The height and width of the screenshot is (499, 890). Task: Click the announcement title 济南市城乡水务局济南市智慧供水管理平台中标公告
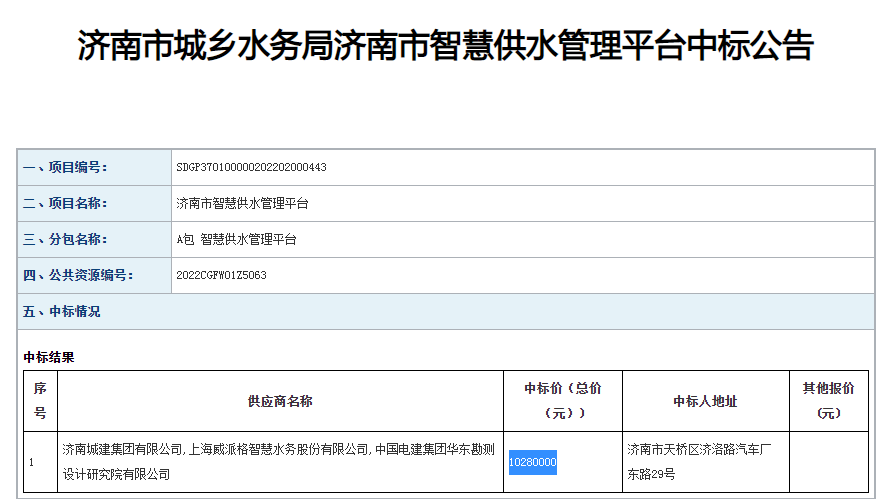[446, 45]
